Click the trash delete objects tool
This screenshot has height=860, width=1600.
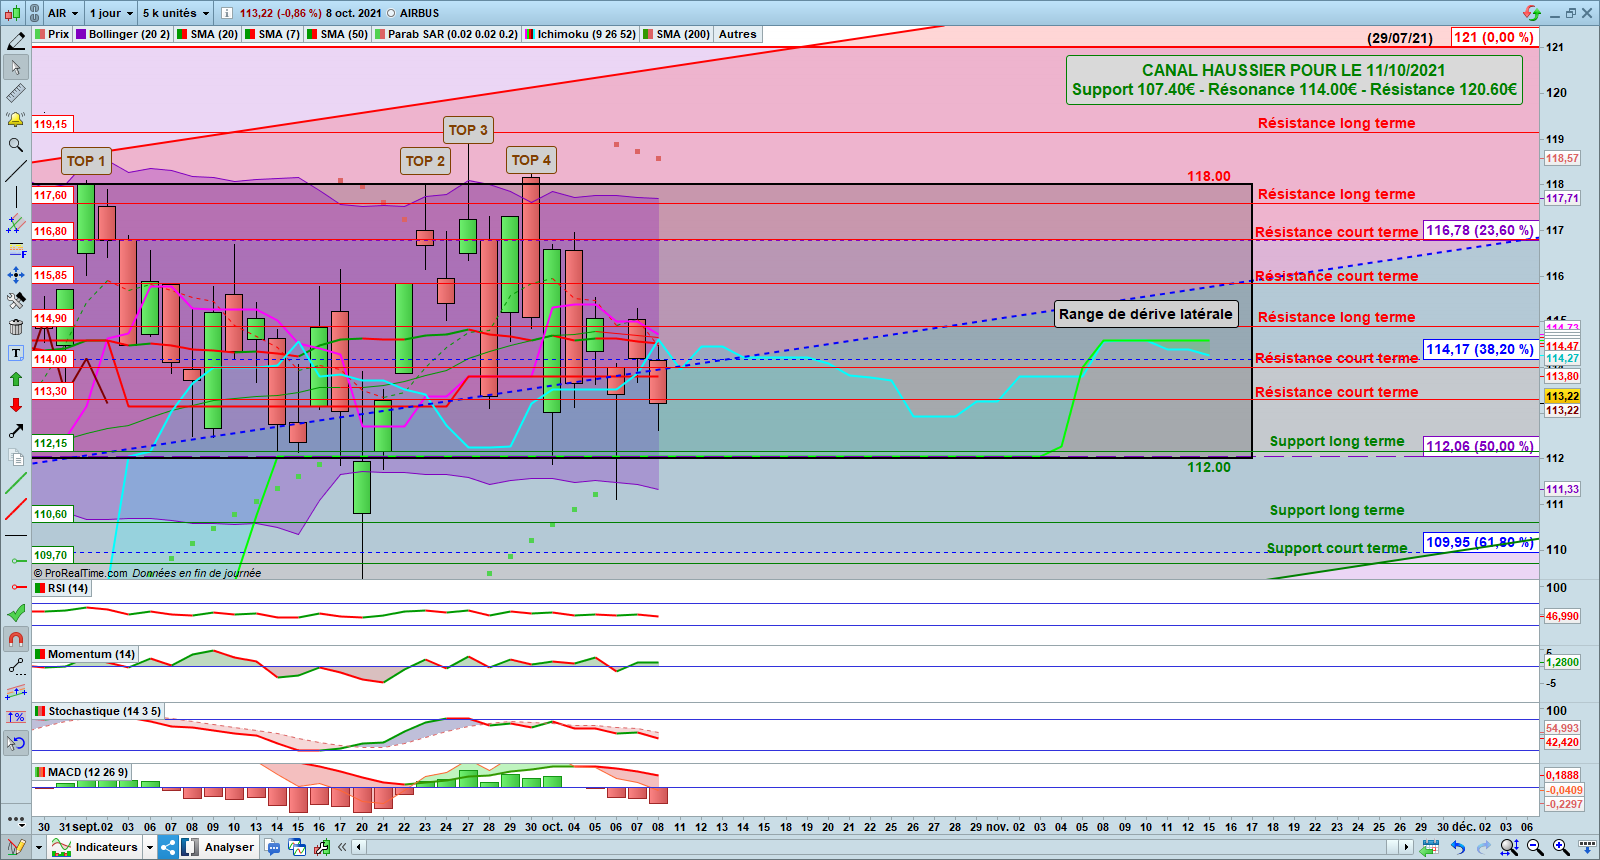(16, 327)
